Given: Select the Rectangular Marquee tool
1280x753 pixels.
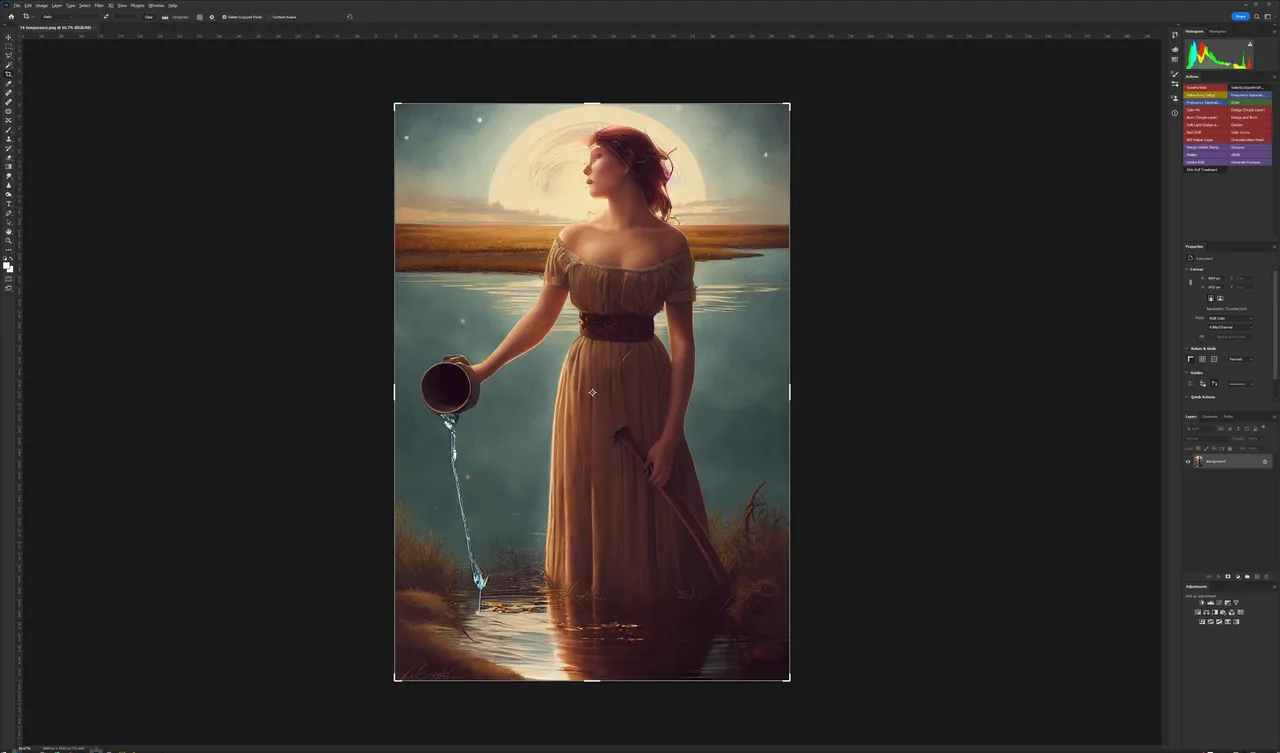Looking at the screenshot, I should [9, 46].
